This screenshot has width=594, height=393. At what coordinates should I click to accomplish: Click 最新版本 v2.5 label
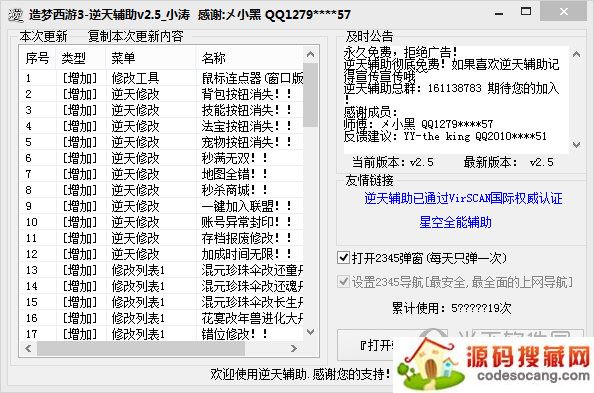coord(508,162)
